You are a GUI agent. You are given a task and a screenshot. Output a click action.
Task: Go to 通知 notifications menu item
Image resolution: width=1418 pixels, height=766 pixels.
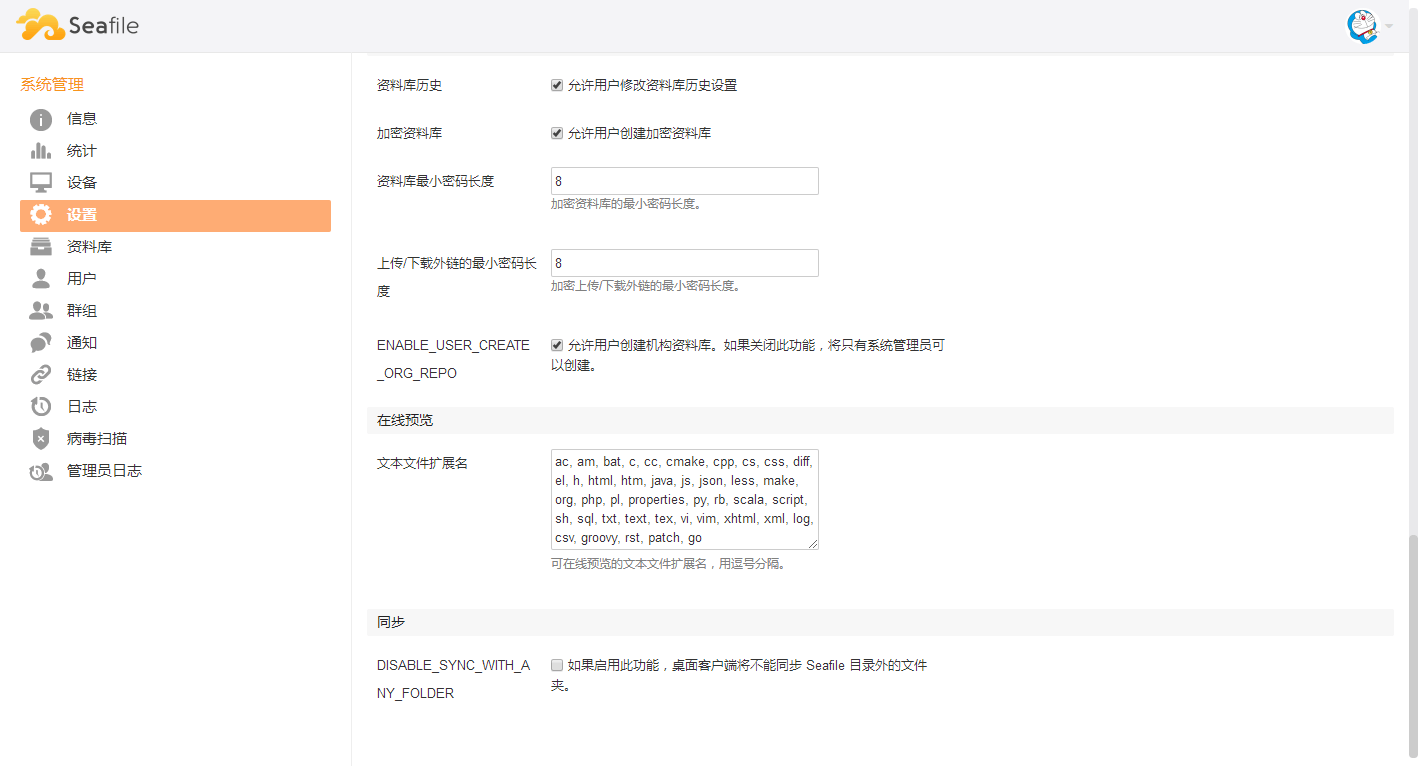pyautogui.click(x=82, y=343)
